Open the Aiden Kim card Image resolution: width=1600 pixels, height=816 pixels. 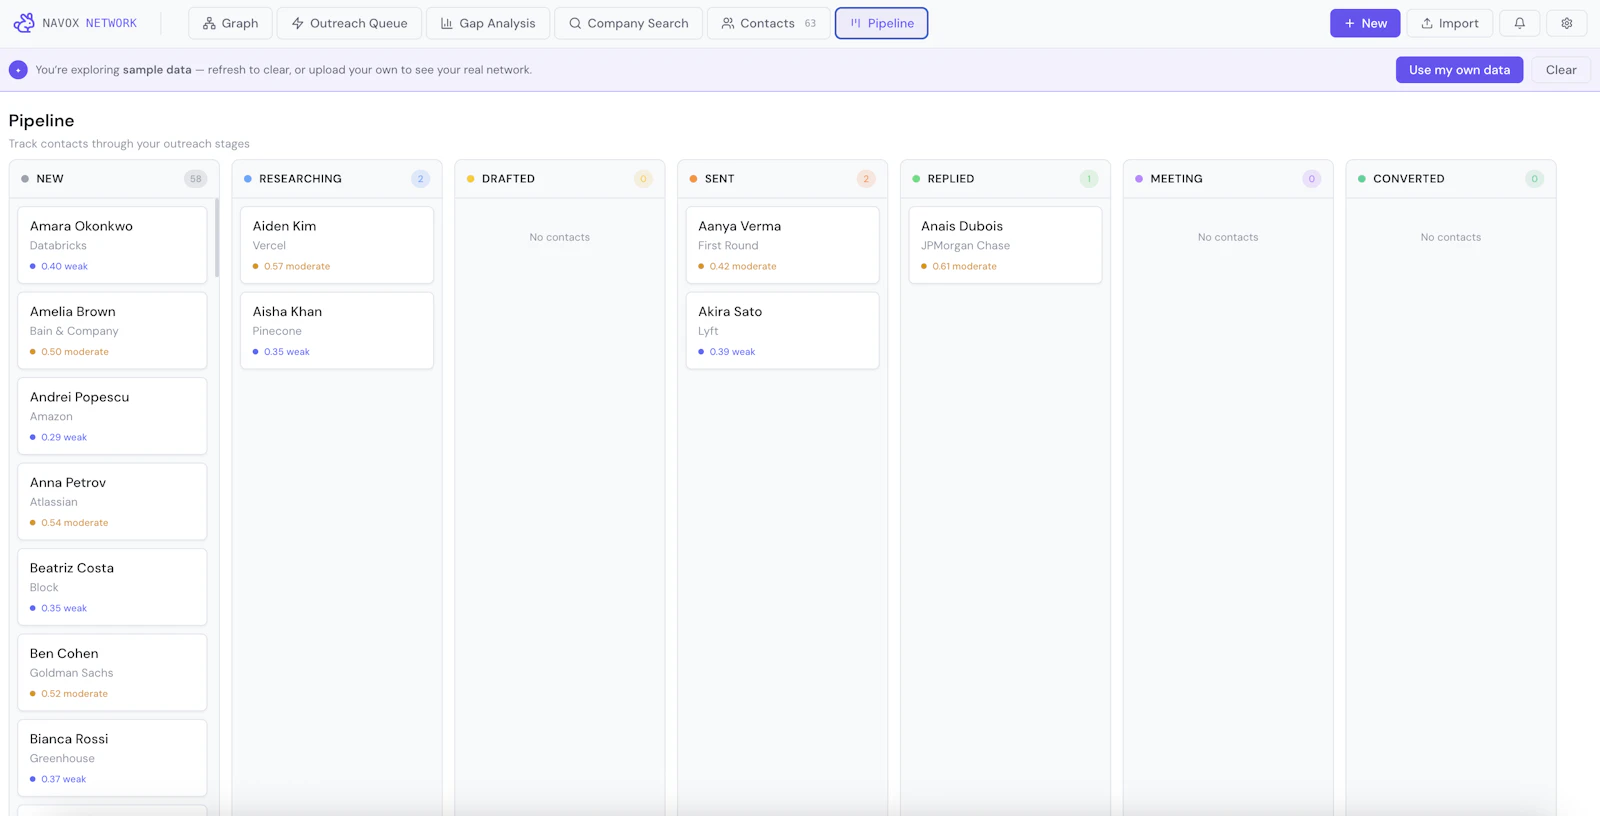[x=337, y=245]
